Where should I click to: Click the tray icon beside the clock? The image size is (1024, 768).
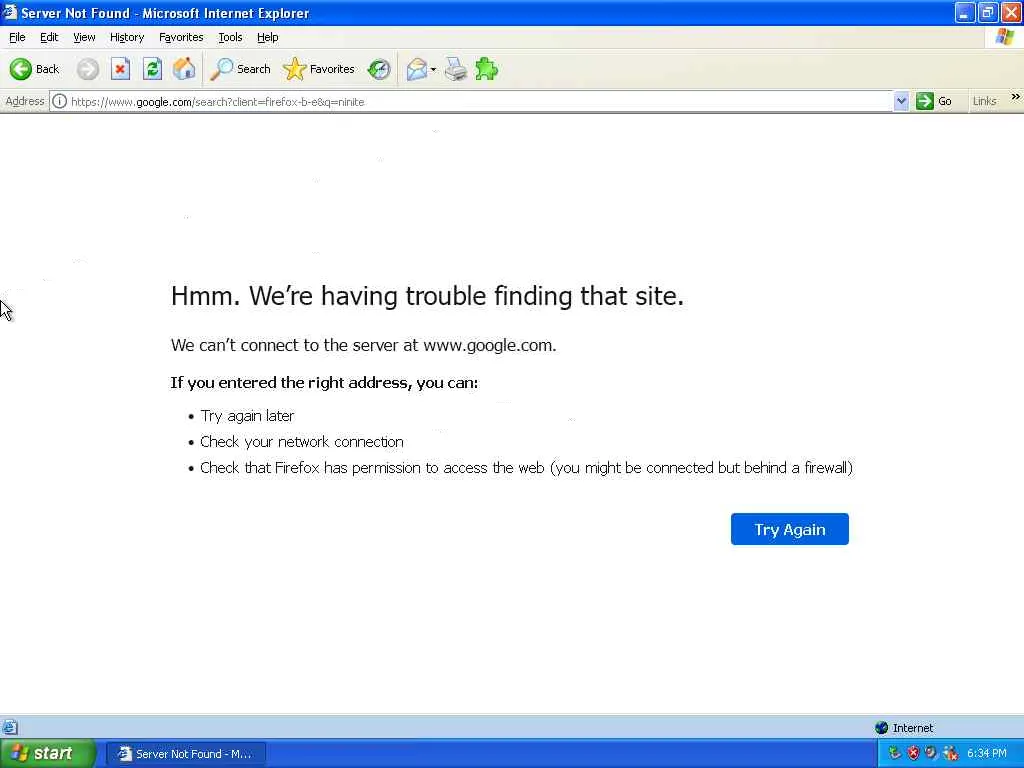tap(951, 753)
